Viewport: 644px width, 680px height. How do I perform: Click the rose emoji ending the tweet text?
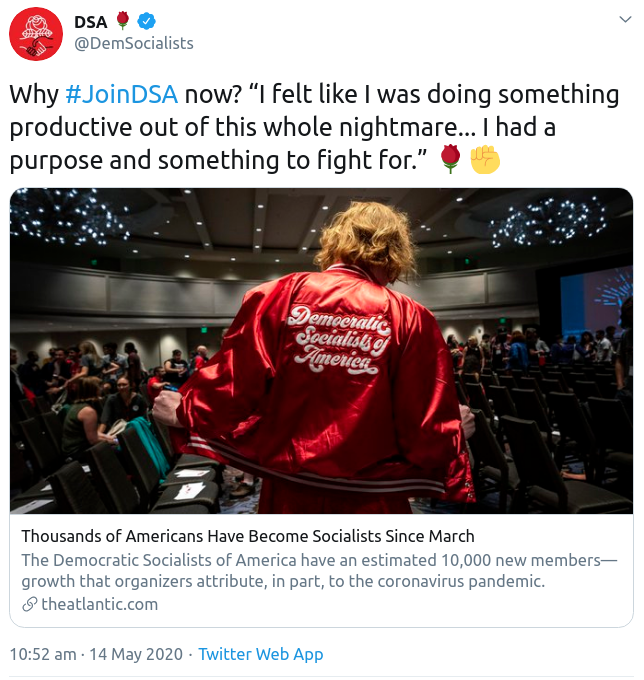[450, 159]
